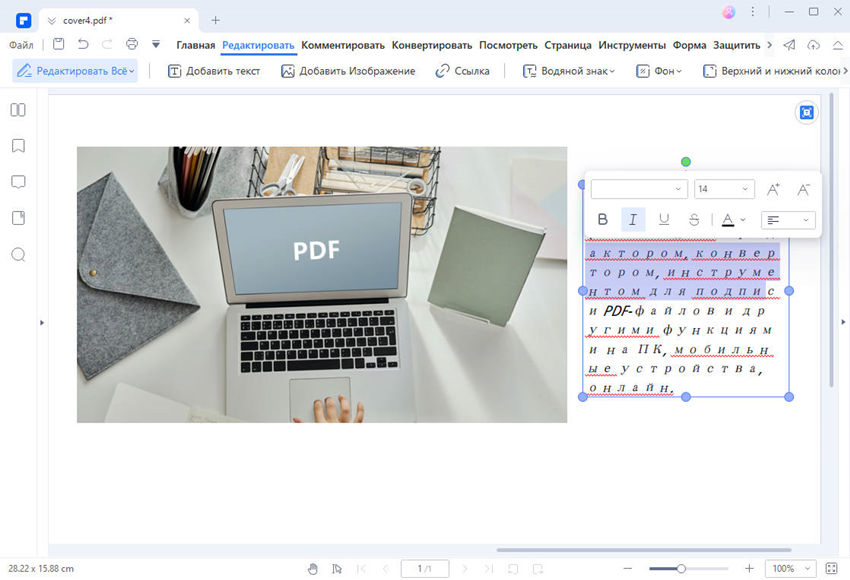This screenshot has width=850, height=580.
Task: Click Верхний и нижний колонтитул button
Action: [771, 71]
